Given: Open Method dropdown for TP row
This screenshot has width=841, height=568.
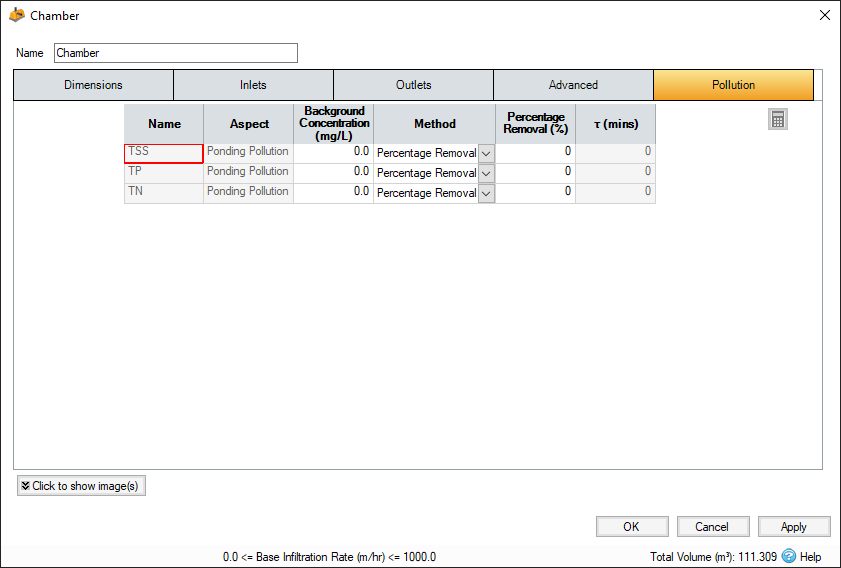Looking at the screenshot, I should (486, 173).
